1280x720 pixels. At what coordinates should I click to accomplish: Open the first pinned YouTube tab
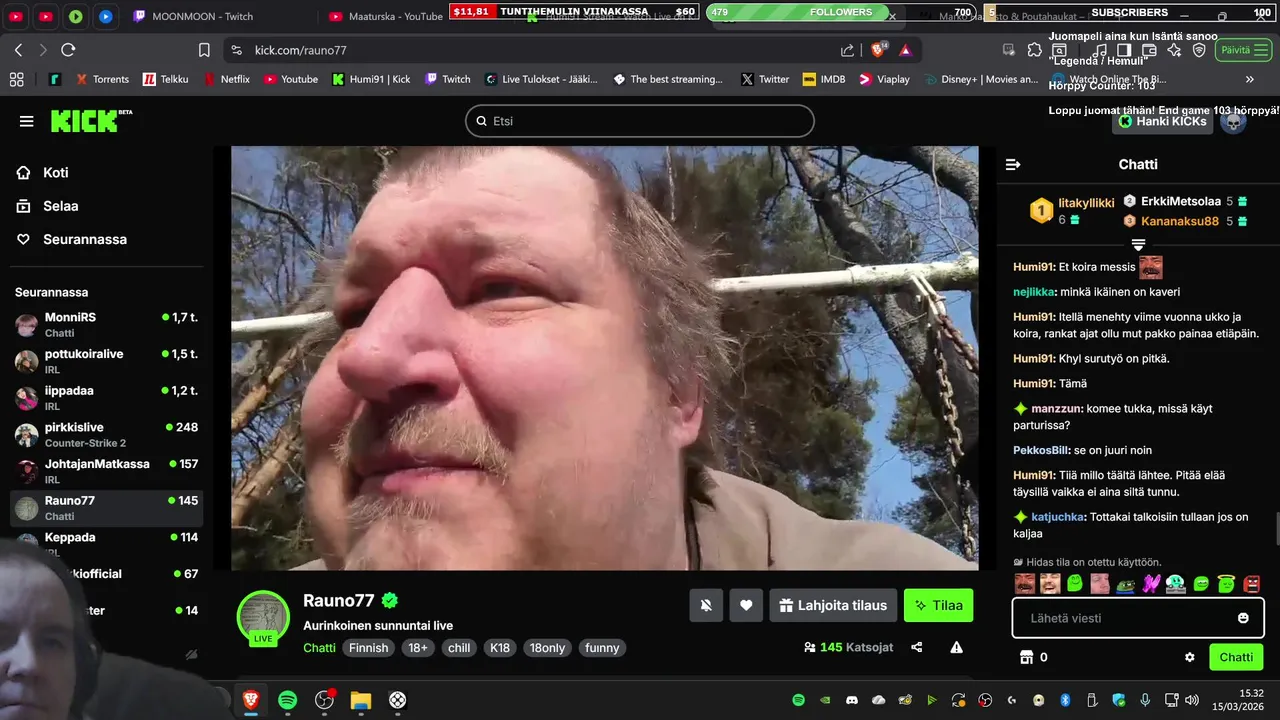[x=16, y=16]
